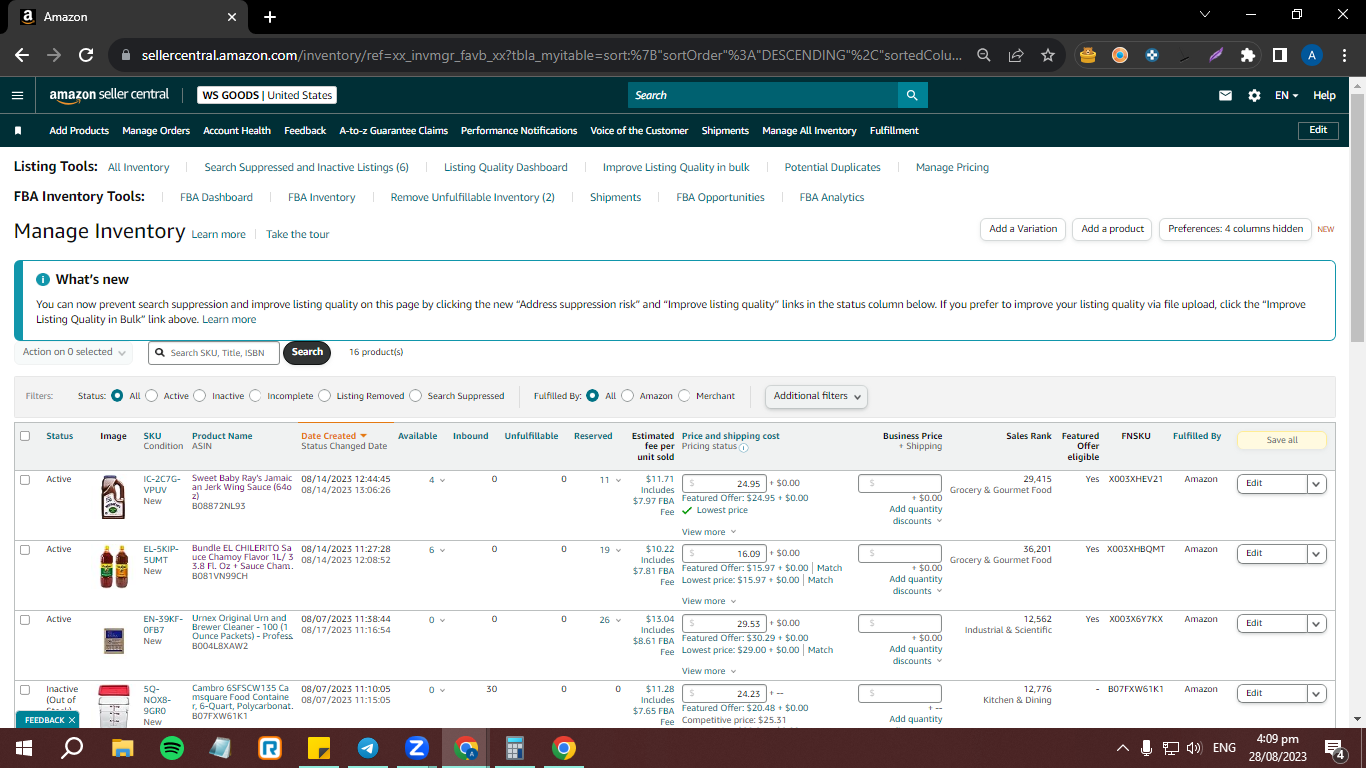Expand the Additional filters dropdown
Screen dimensions: 1366x768
click(x=816, y=396)
